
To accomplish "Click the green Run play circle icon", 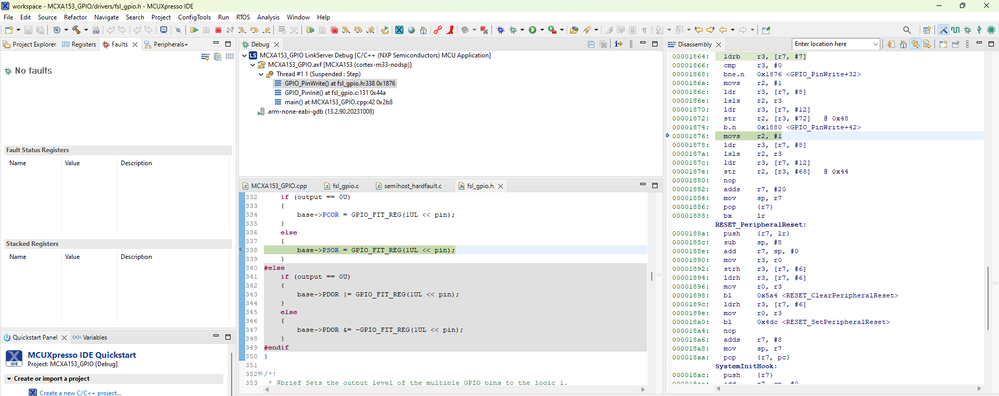I will coord(533,30).
